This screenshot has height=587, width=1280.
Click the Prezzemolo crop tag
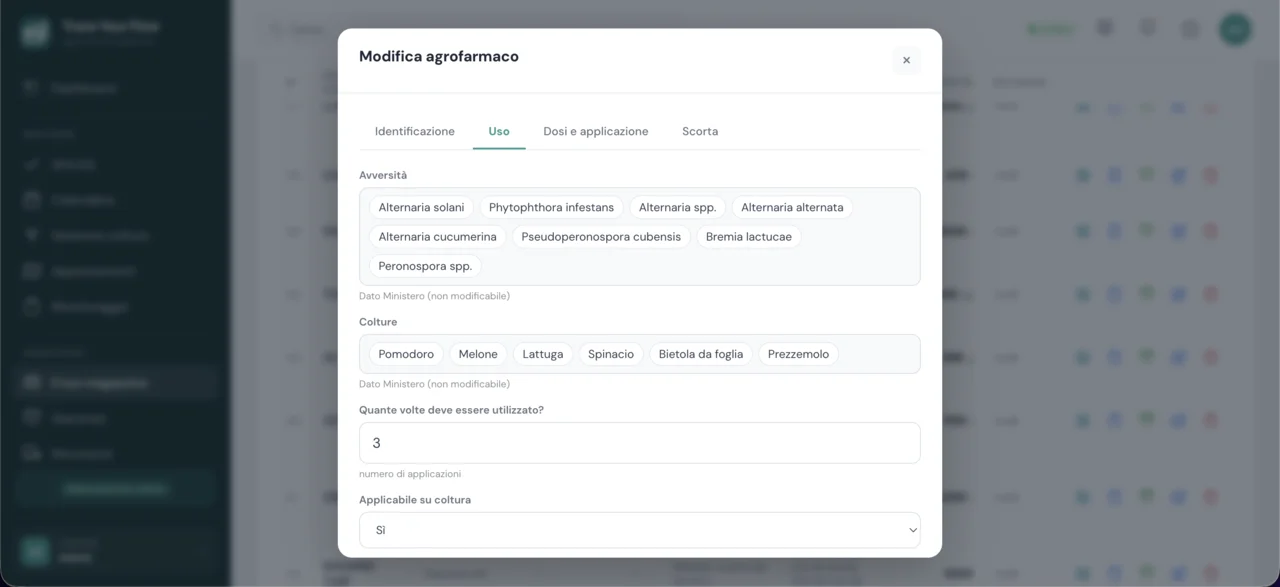click(x=798, y=354)
